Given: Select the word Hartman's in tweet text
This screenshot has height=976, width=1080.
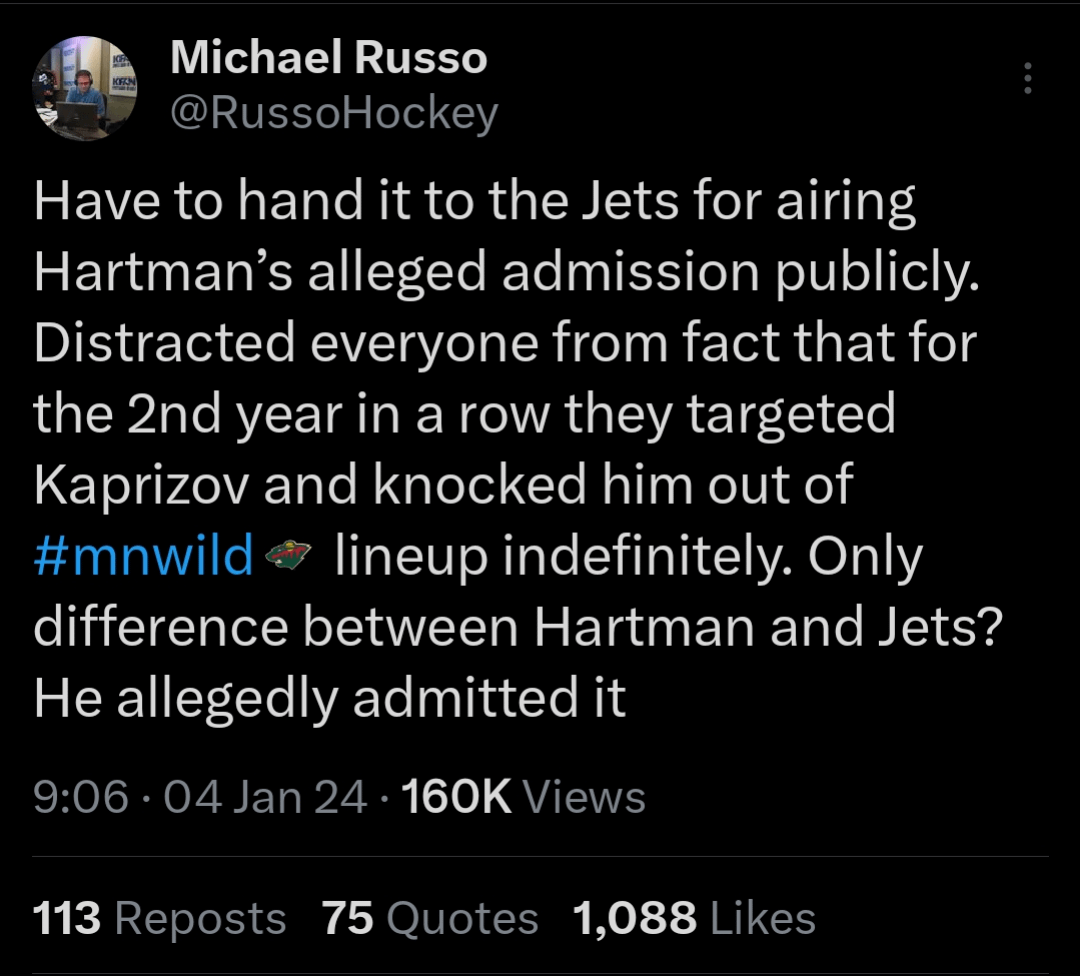Looking at the screenshot, I should 163,272.
